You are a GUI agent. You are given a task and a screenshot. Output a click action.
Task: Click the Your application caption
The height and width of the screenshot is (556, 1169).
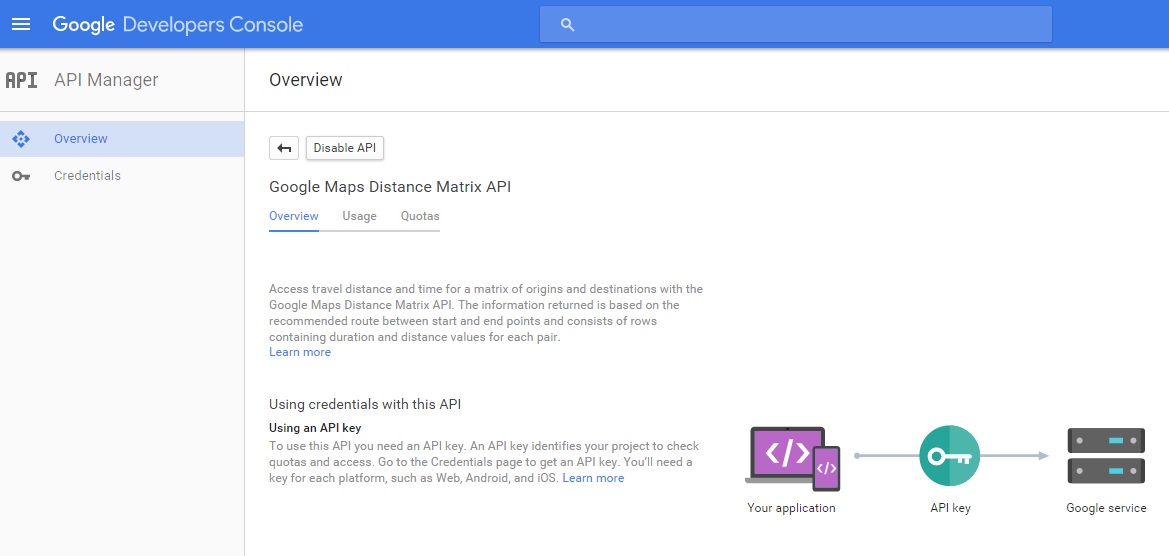(x=791, y=508)
